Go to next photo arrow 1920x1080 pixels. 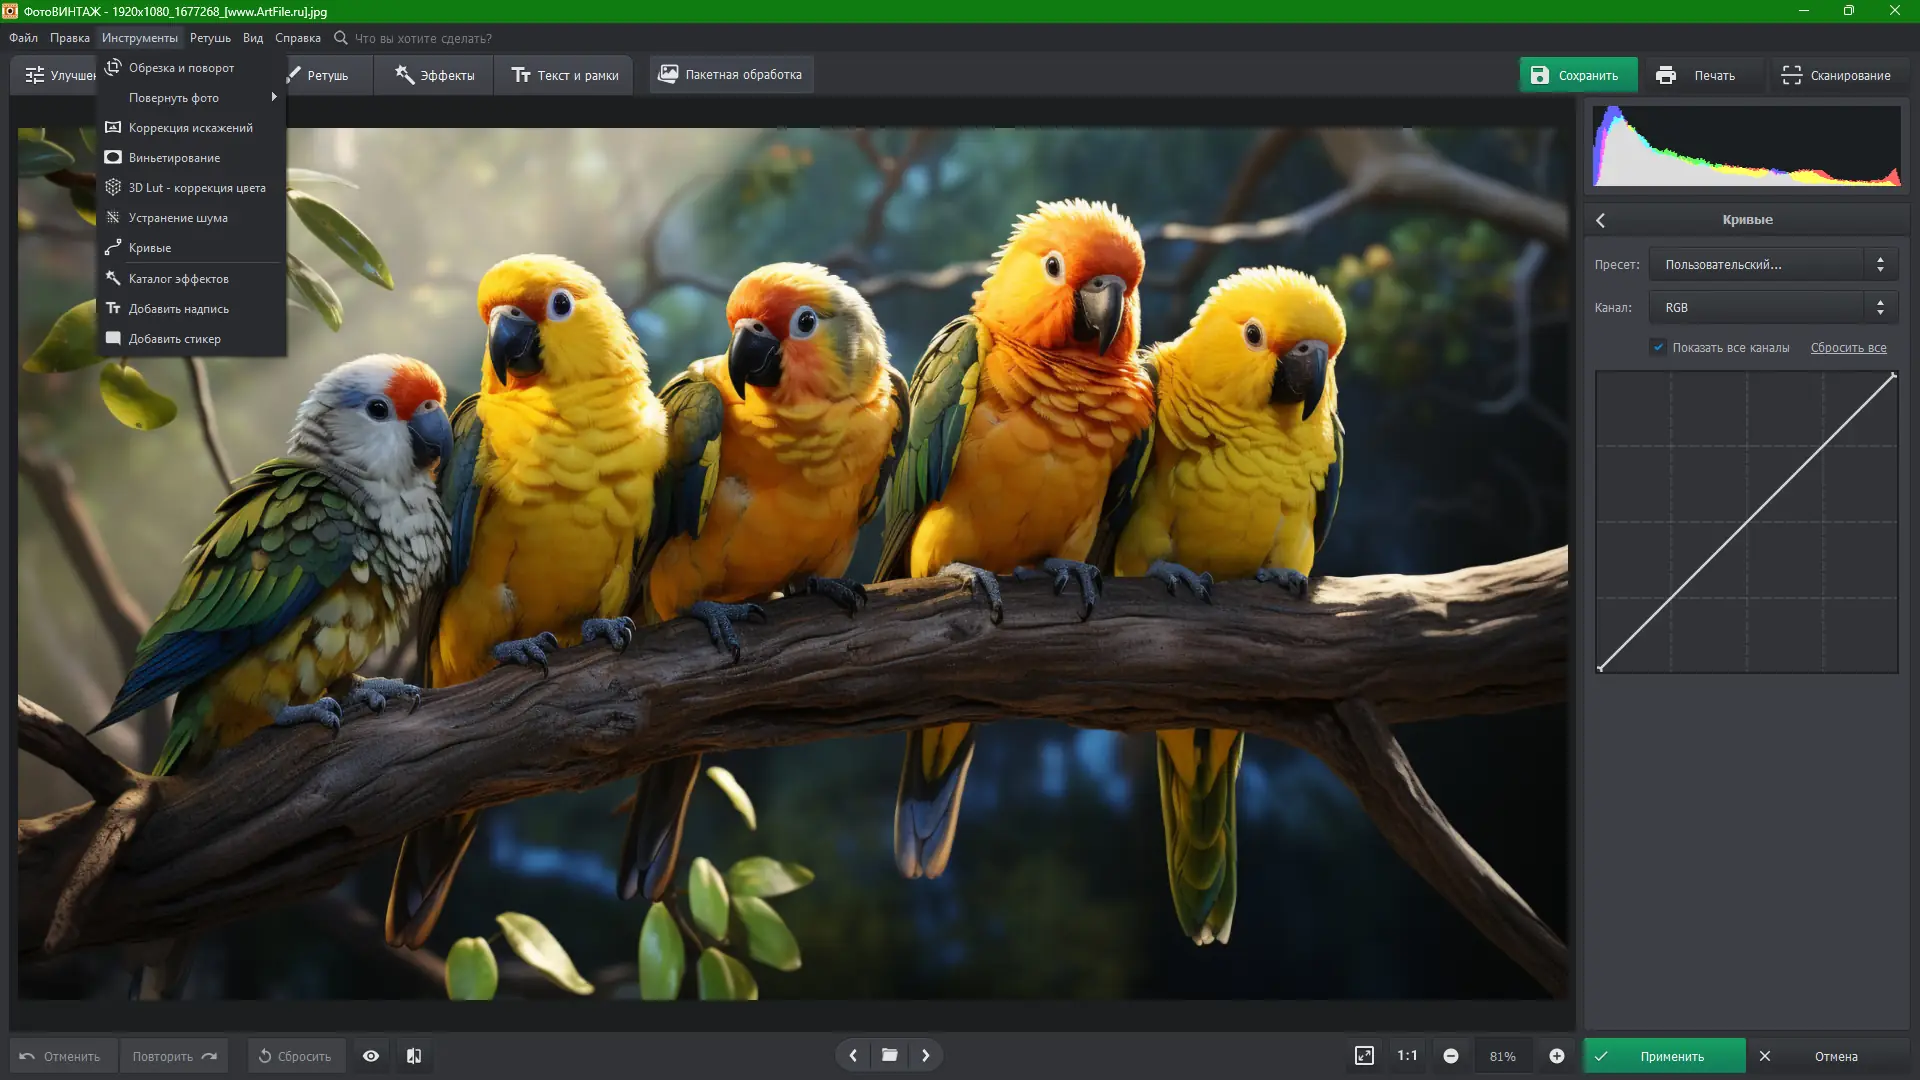point(926,1055)
